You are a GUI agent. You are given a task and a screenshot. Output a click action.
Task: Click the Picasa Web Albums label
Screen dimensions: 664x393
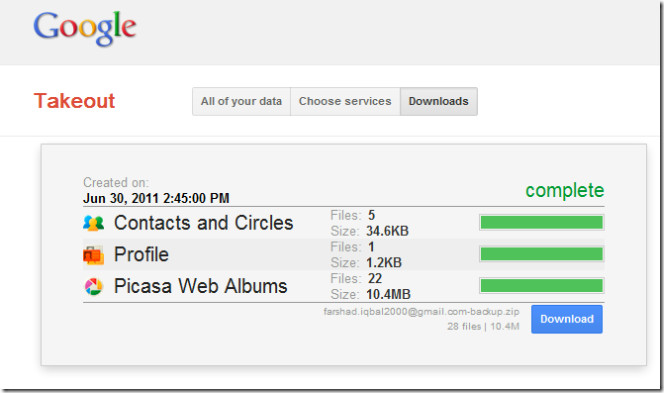201,286
